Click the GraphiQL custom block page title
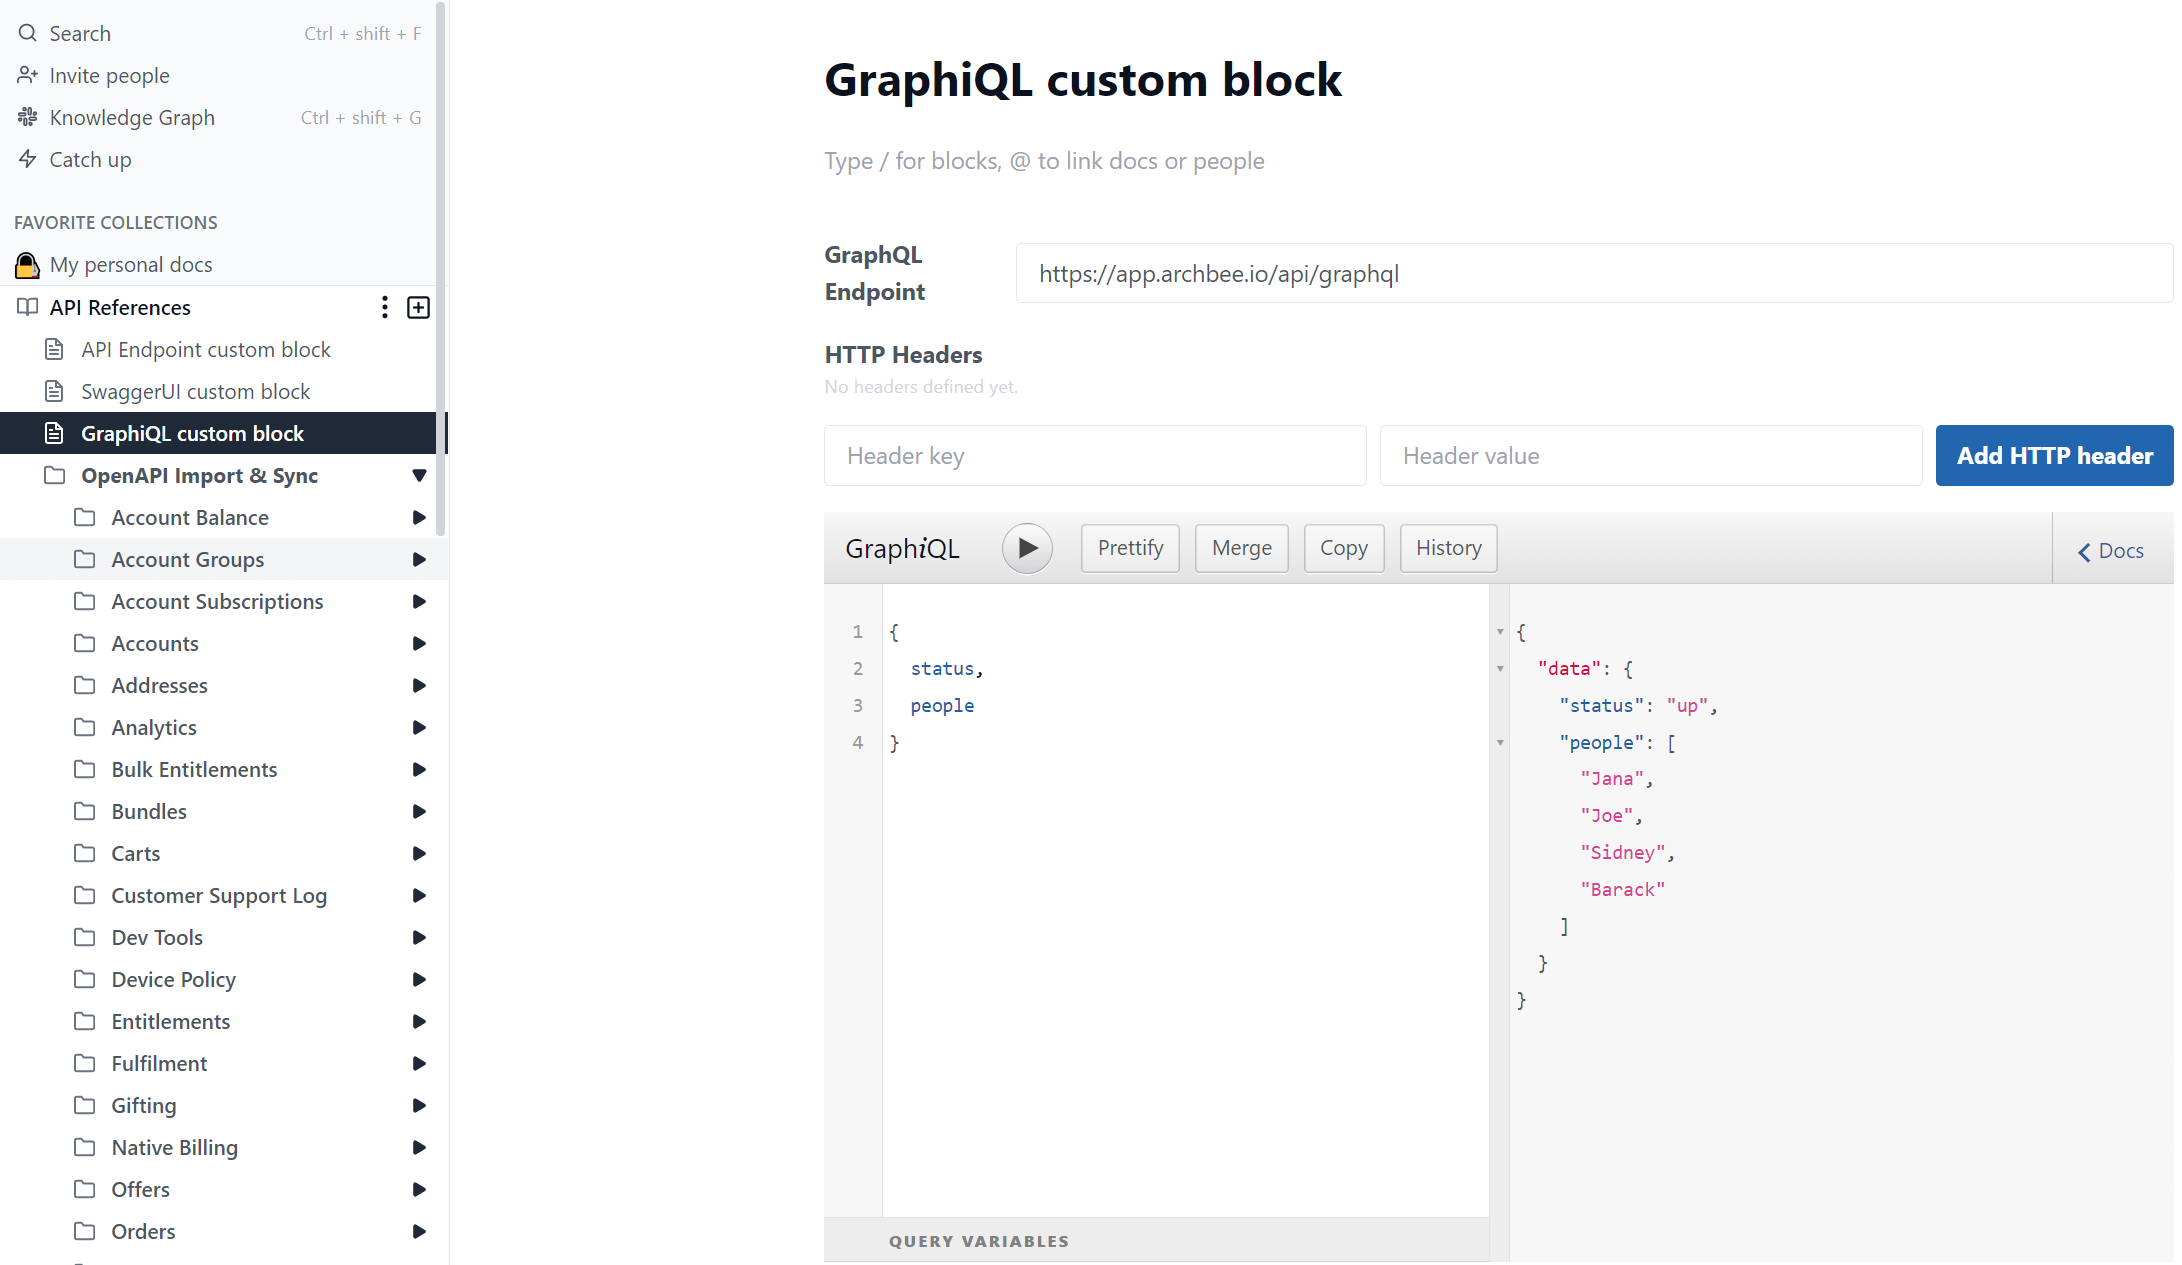This screenshot has height=1265, width=2182. coord(1083,80)
